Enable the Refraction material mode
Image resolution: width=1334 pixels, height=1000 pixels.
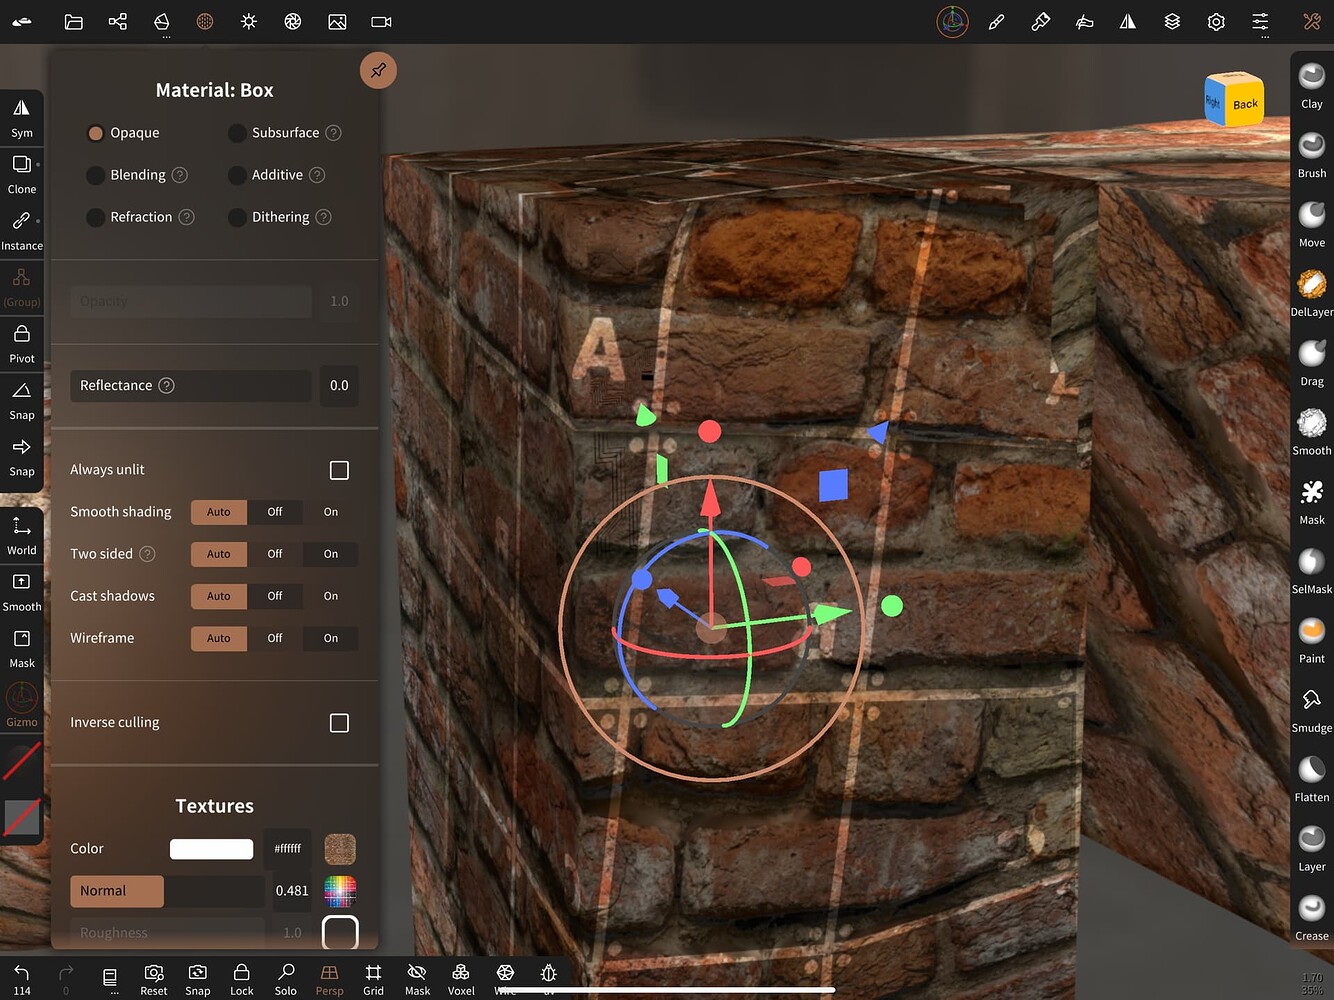(95, 217)
